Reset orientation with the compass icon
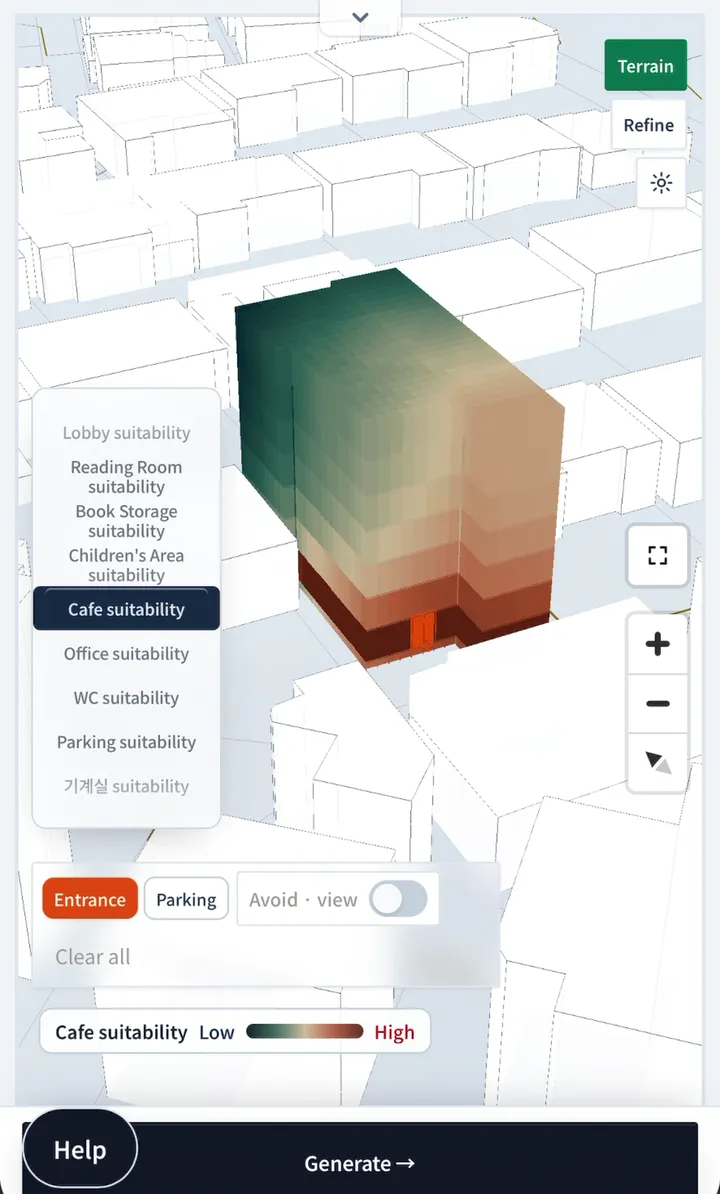This screenshot has width=720, height=1194. click(658, 762)
